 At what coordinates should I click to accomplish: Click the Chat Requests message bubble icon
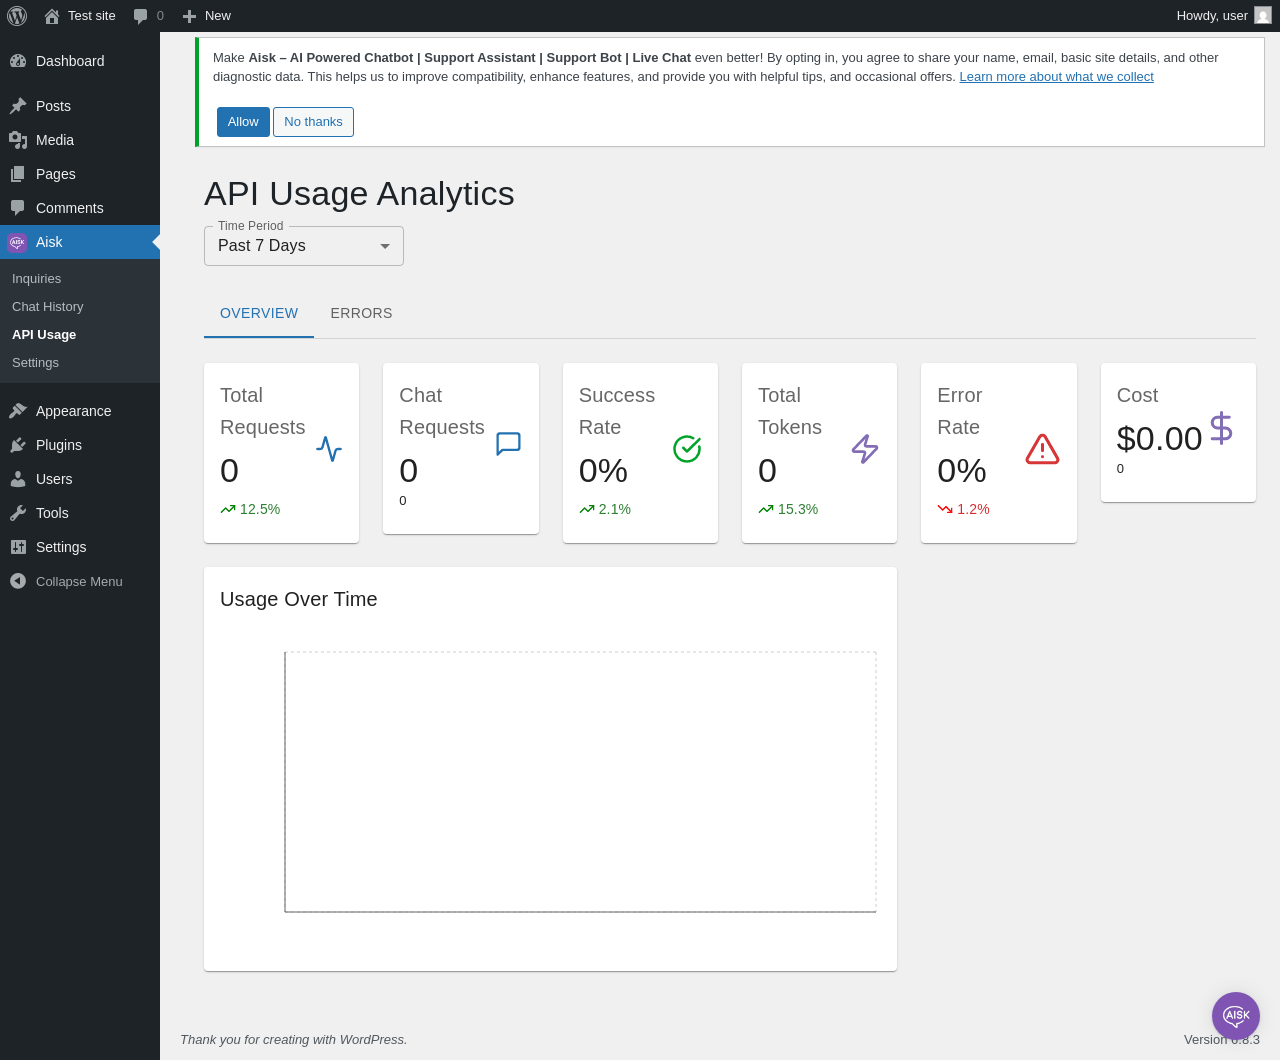508,444
